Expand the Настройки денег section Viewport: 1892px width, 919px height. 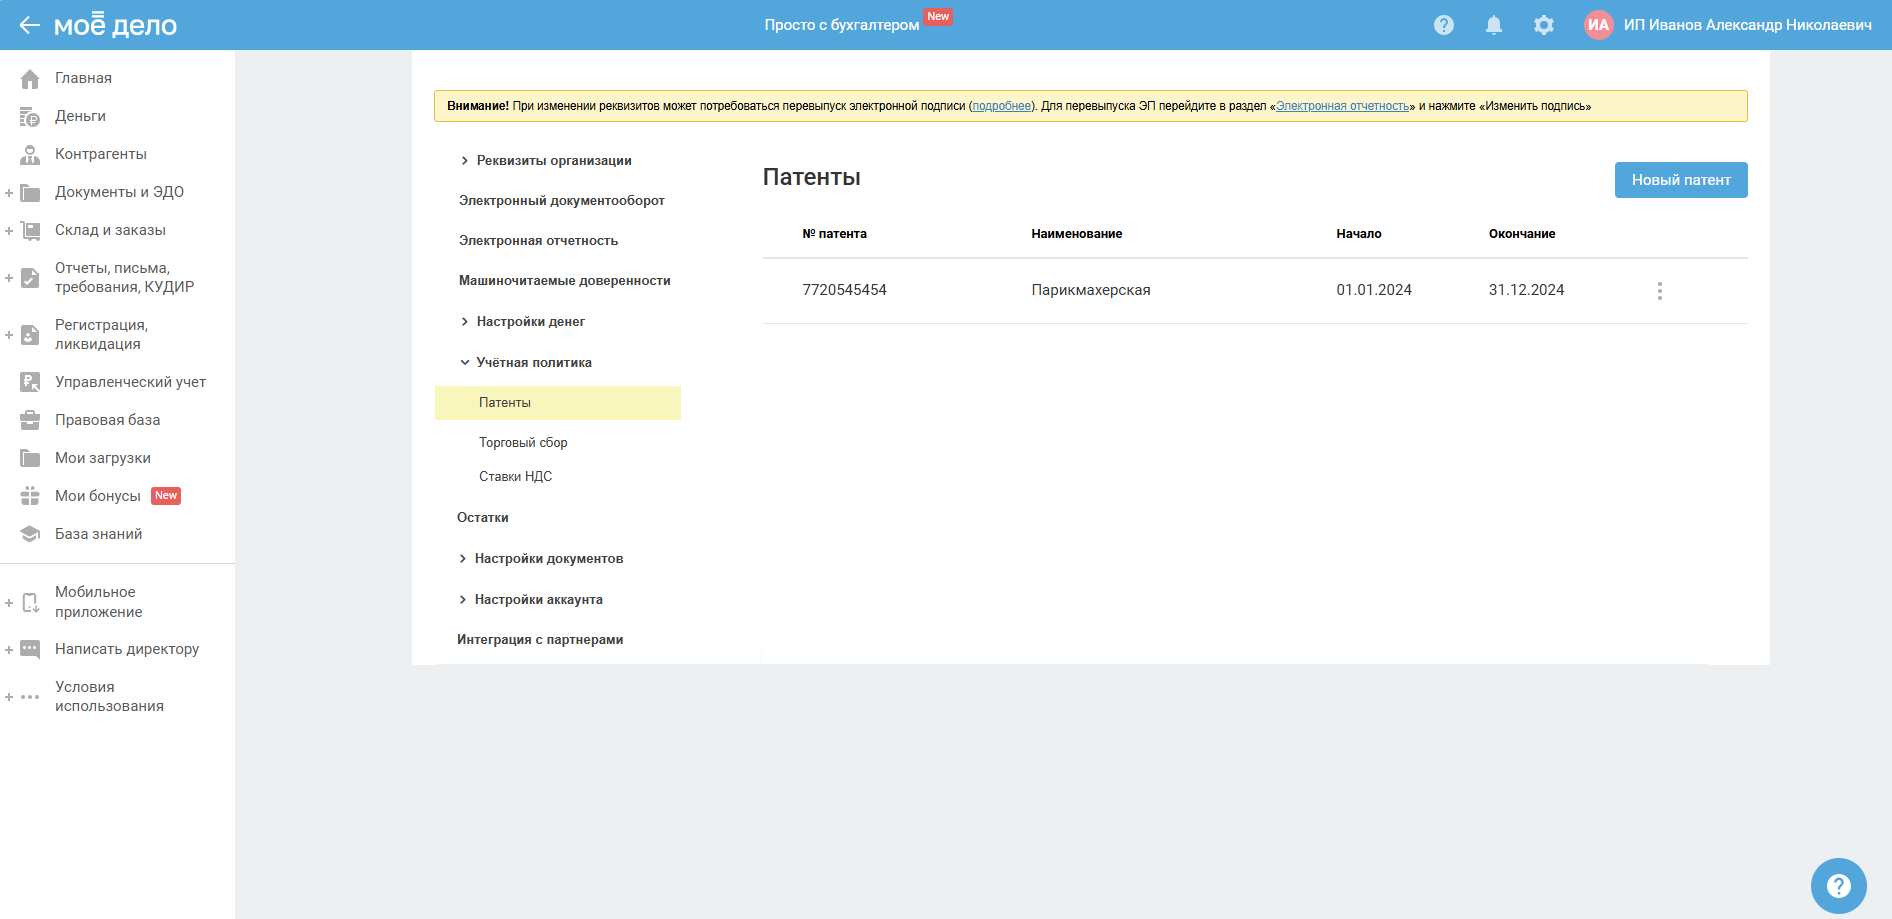tap(465, 322)
